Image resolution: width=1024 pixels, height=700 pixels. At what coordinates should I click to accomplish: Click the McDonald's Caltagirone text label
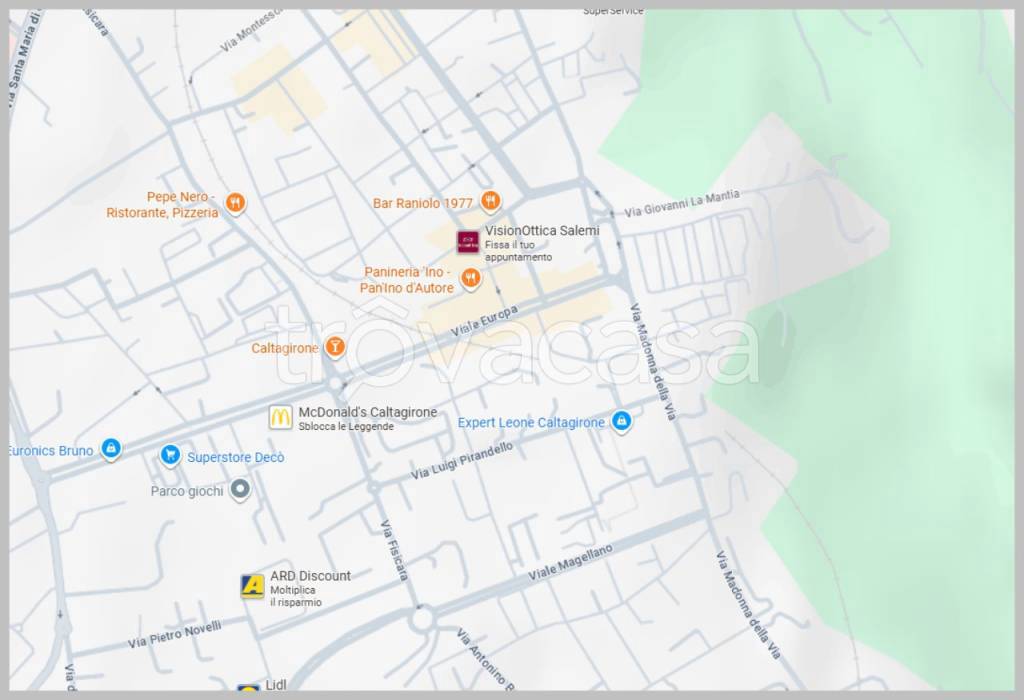pyautogui.click(x=367, y=412)
